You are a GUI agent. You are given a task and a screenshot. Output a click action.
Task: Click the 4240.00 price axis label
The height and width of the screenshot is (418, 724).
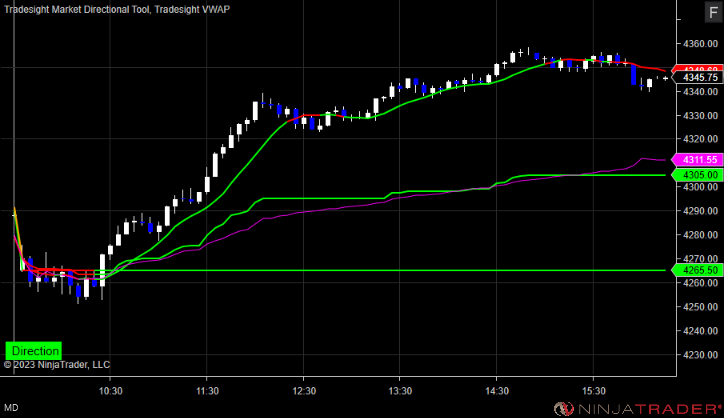tap(700, 331)
